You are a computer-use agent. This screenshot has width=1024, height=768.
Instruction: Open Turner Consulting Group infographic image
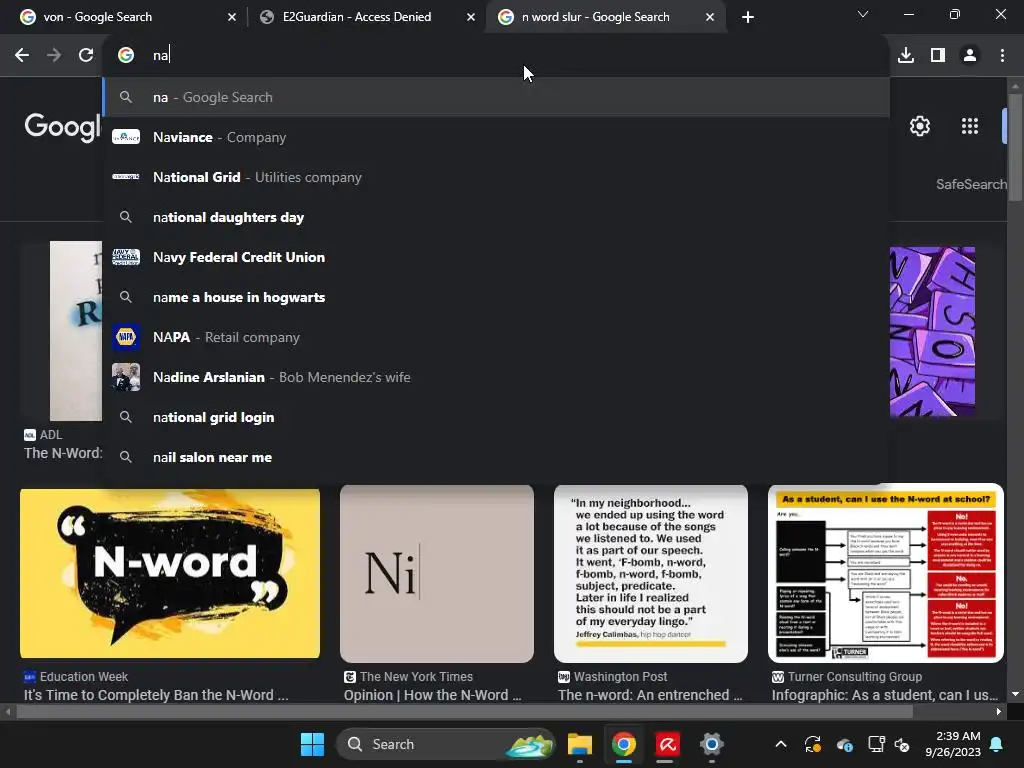pos(886,573)
